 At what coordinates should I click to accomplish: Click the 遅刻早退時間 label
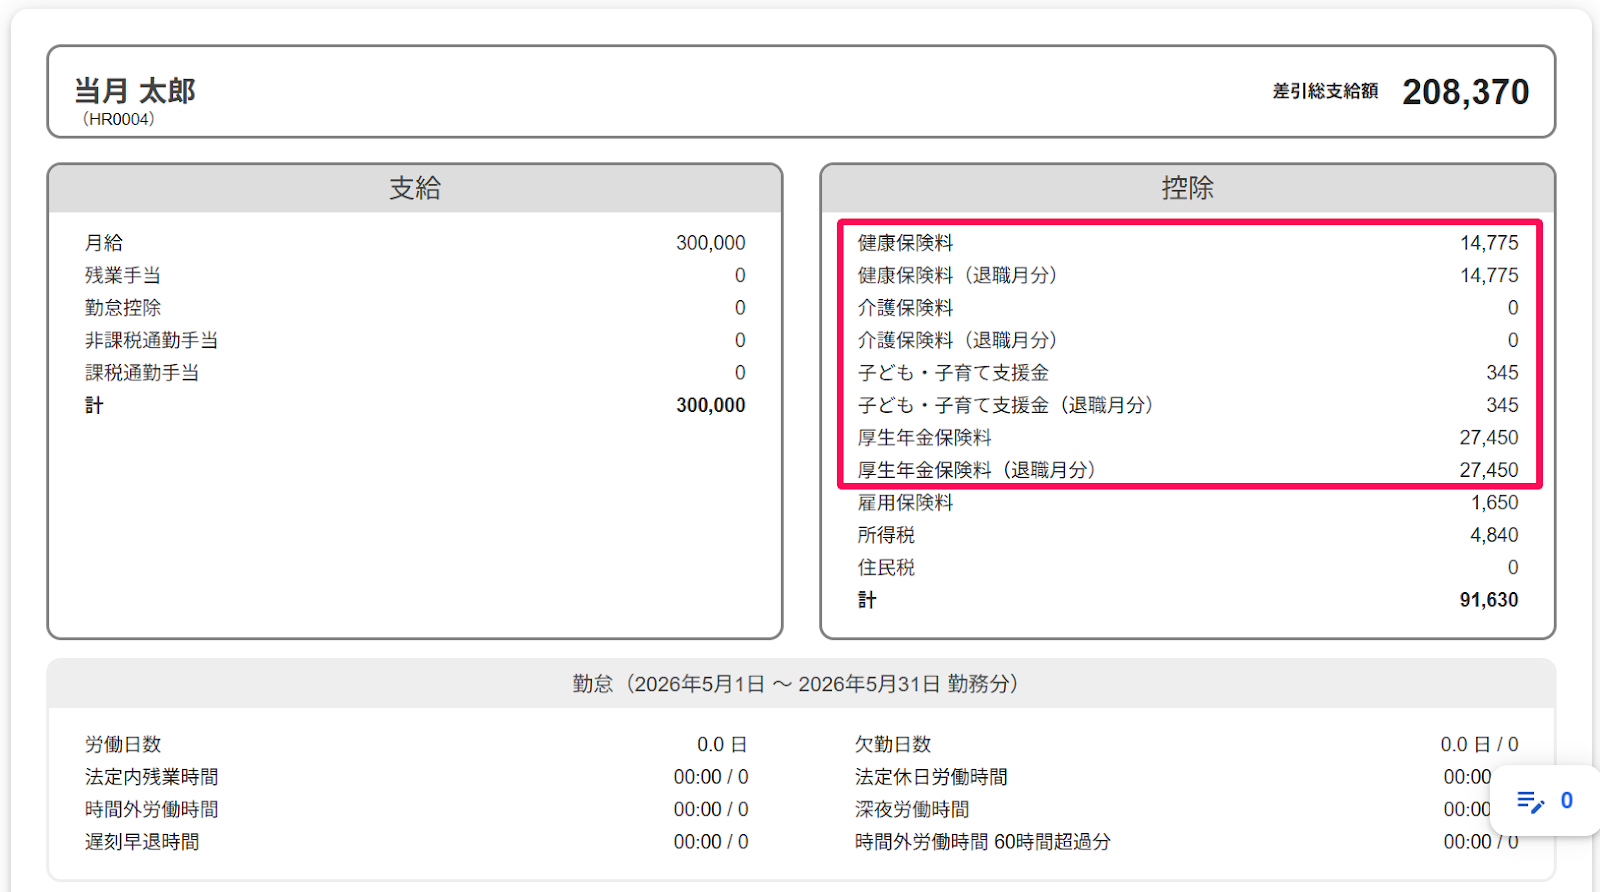[142, 842]
